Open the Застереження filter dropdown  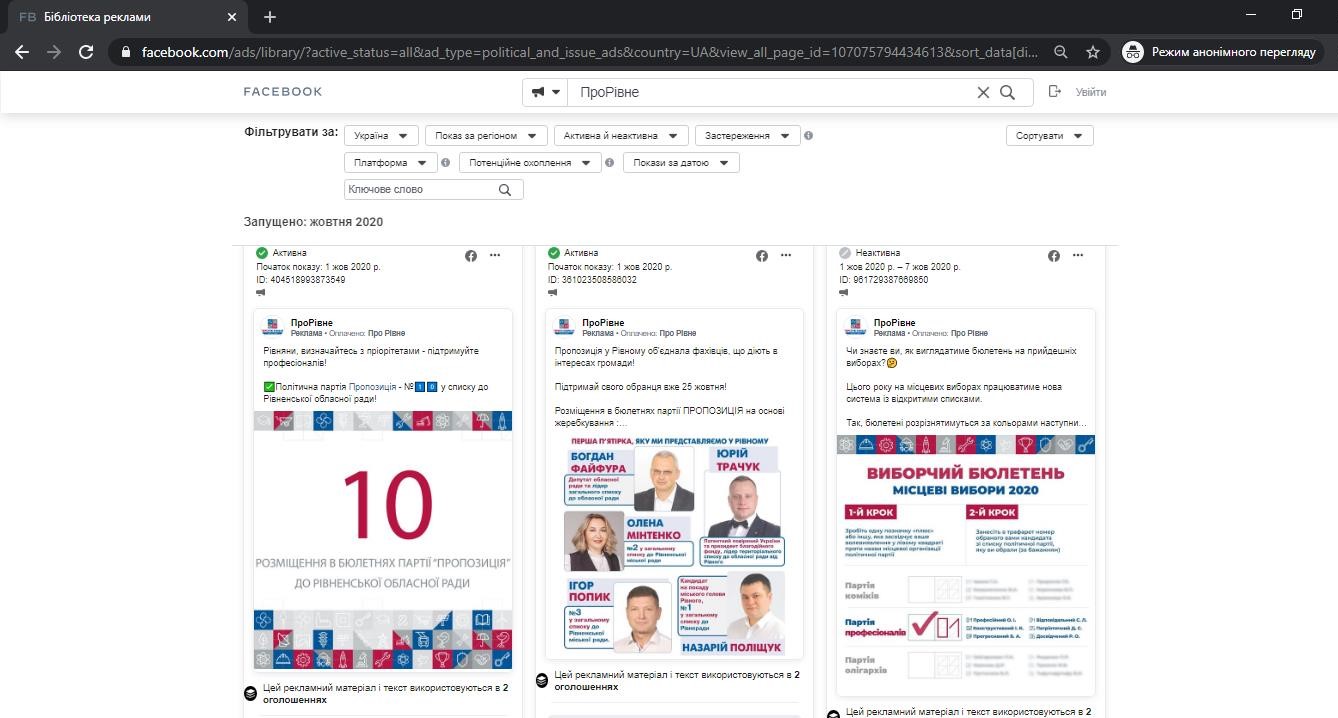click(x=747, y=136)
